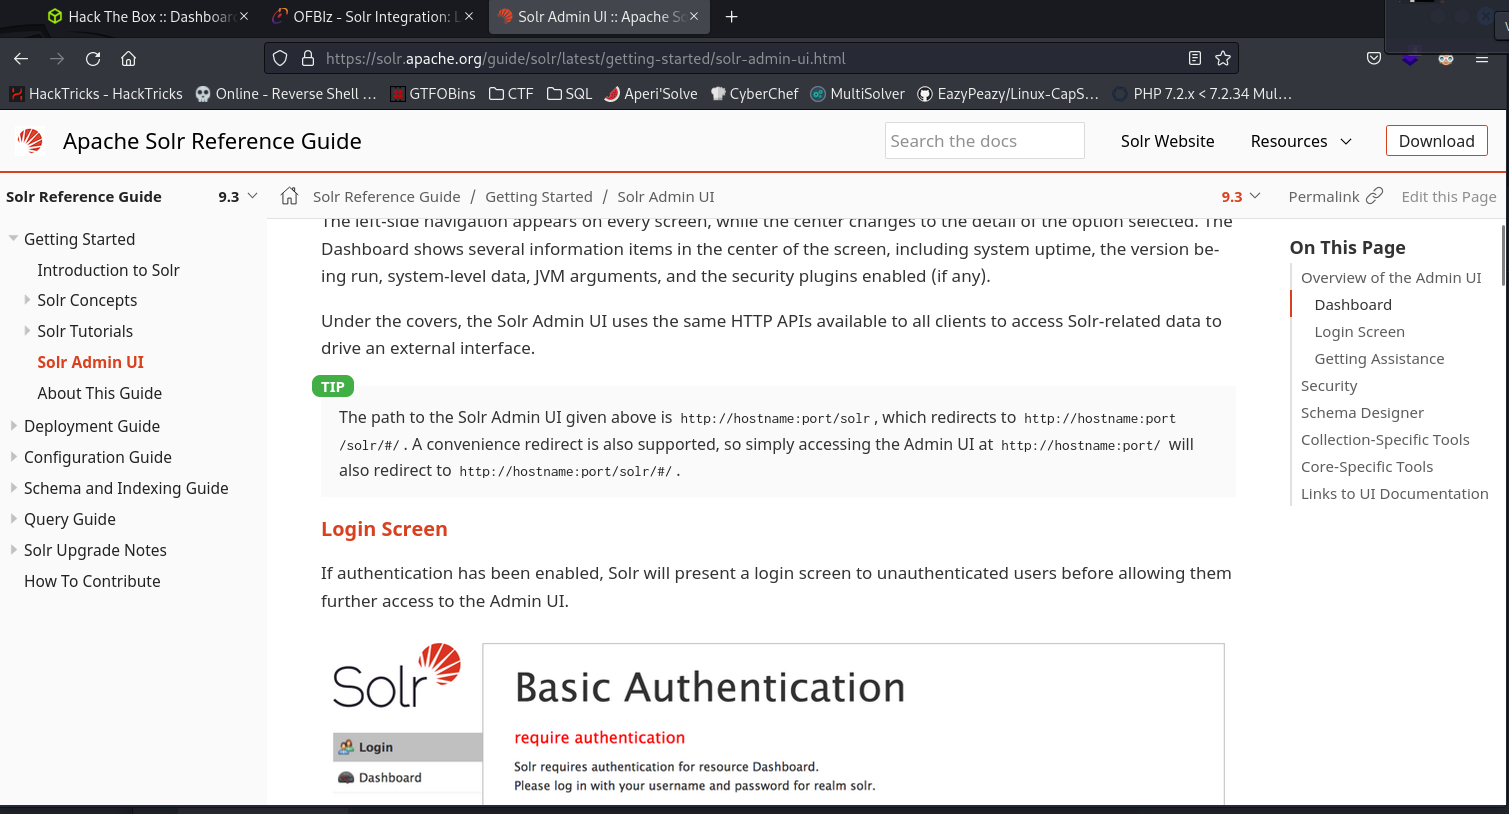Open Online Reverse Shell bookmark
This screenshot has height=814, width=1509.
click(286, 94)
